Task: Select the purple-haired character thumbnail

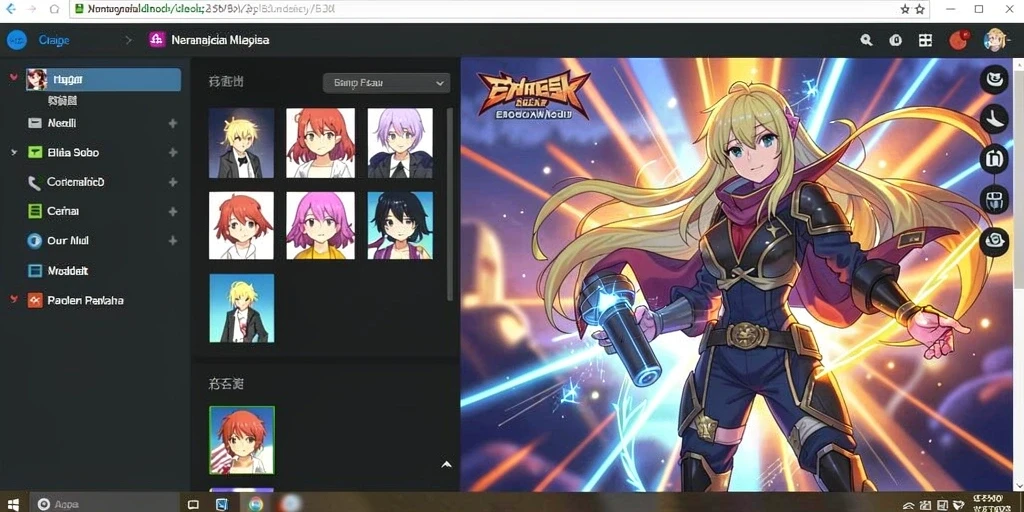Action: tap(400, 143)
